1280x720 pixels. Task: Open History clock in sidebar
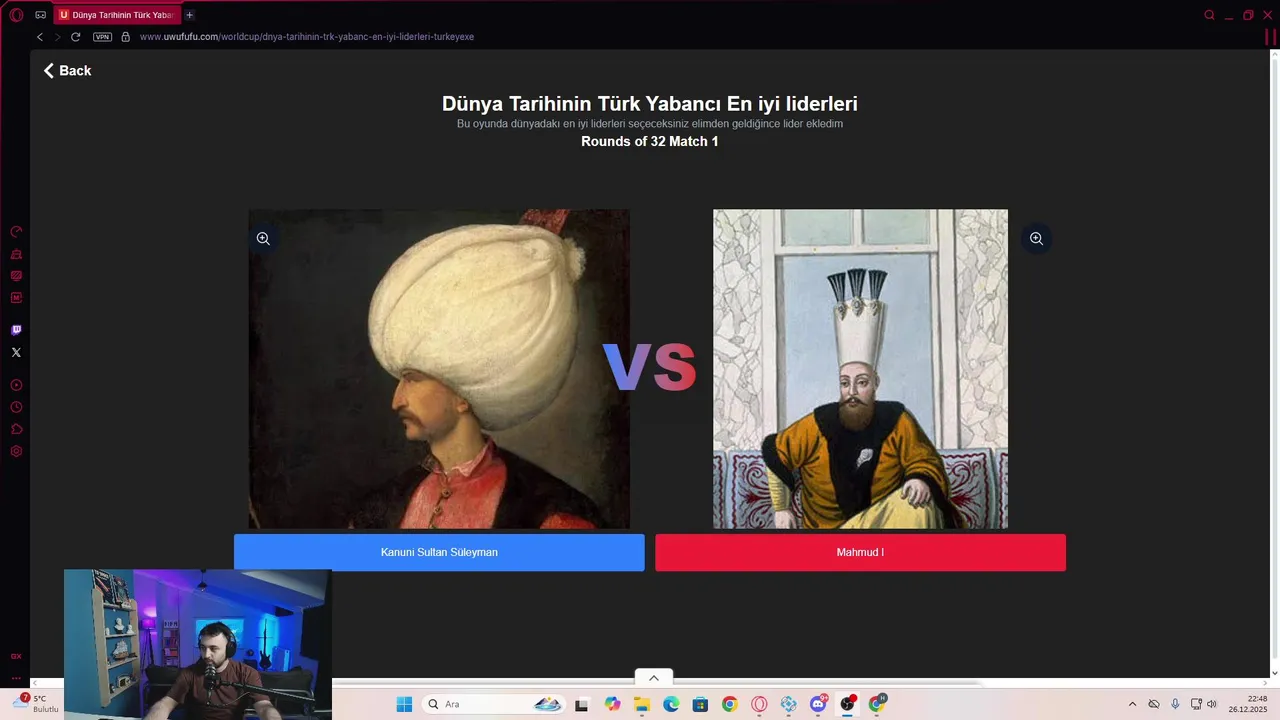pos(16,407)
